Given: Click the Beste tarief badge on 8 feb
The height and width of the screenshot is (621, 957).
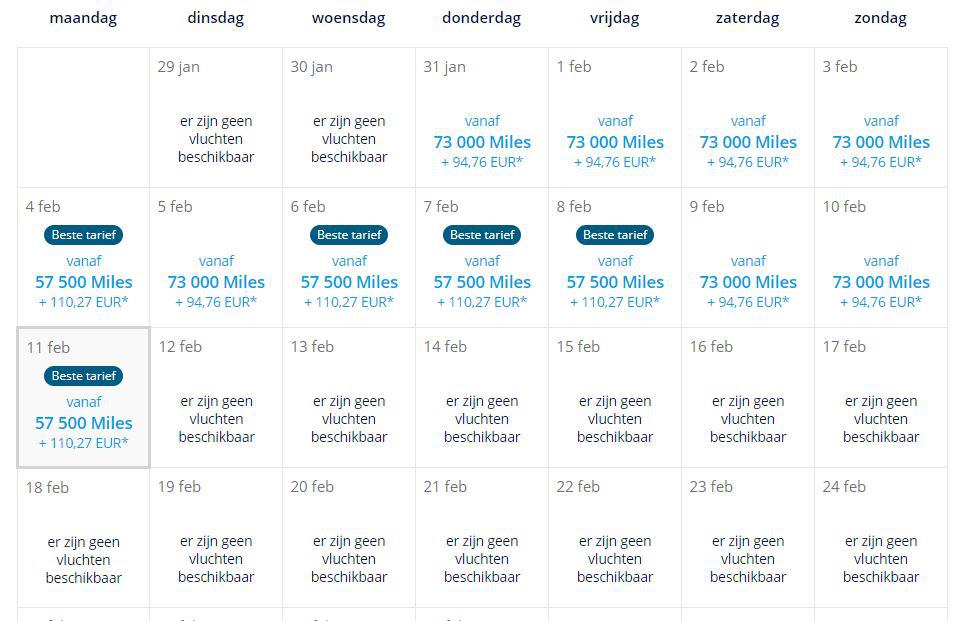Looking at the screenshot, I should pos(615,235).
